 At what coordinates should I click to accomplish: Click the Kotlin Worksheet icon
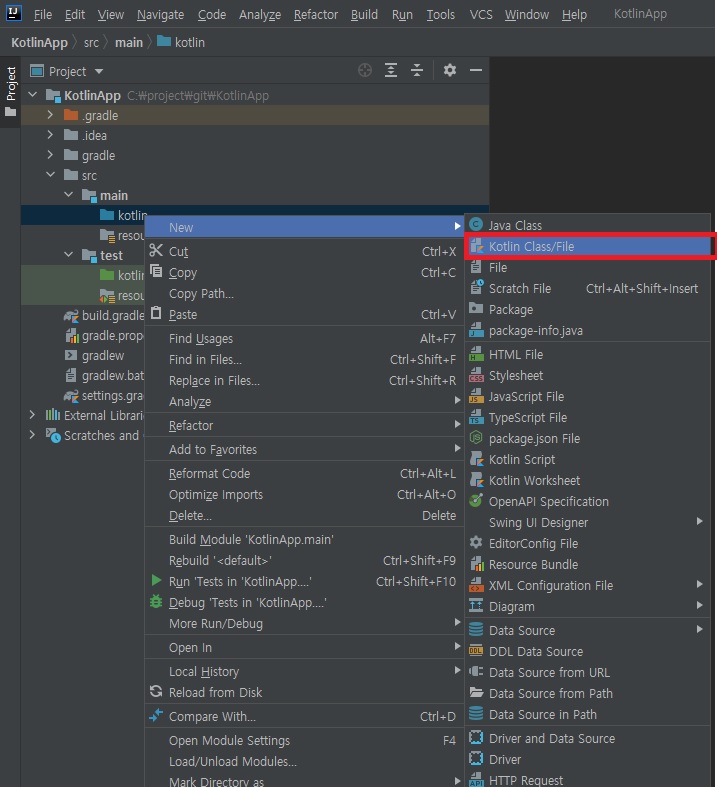476,480
